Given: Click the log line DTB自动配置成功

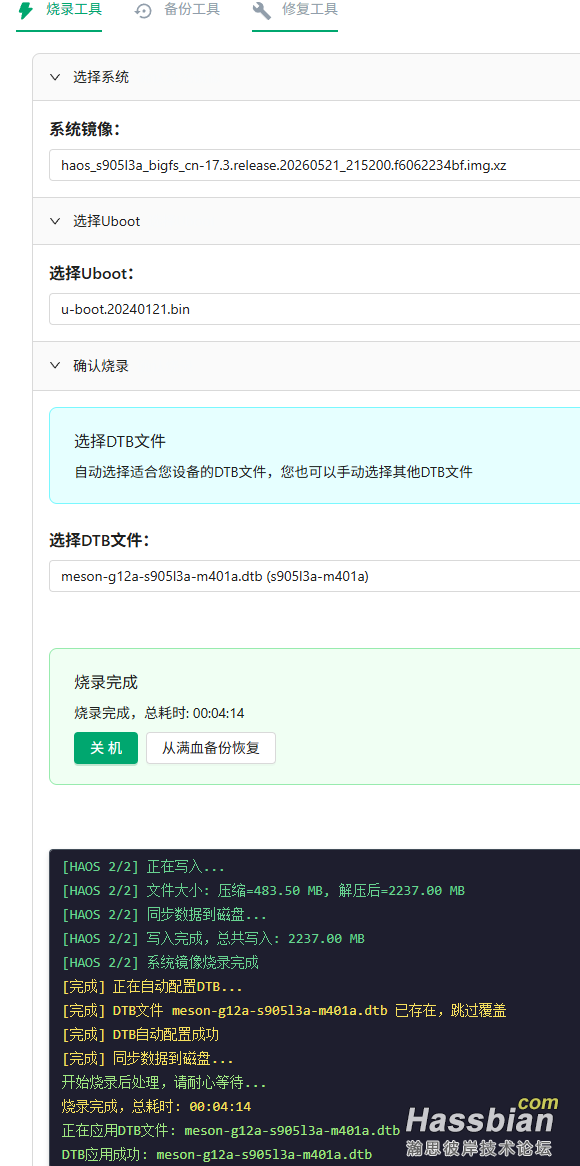Looking at the screenshot, I should coord(141,1034).
